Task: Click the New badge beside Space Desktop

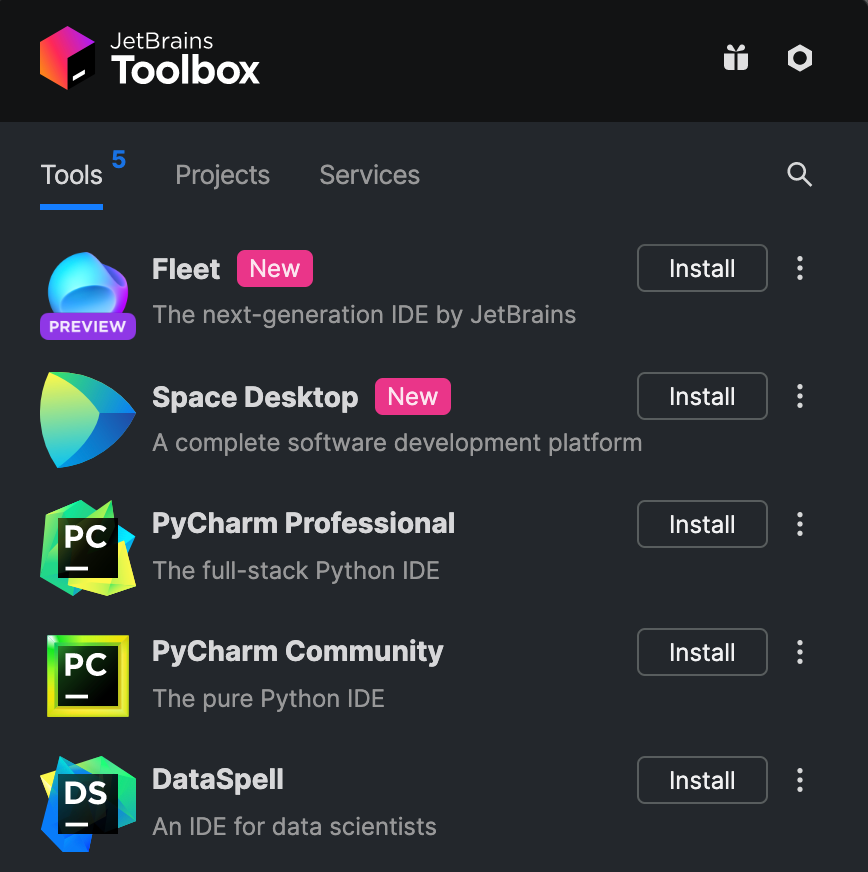Action: pos(412,396)
